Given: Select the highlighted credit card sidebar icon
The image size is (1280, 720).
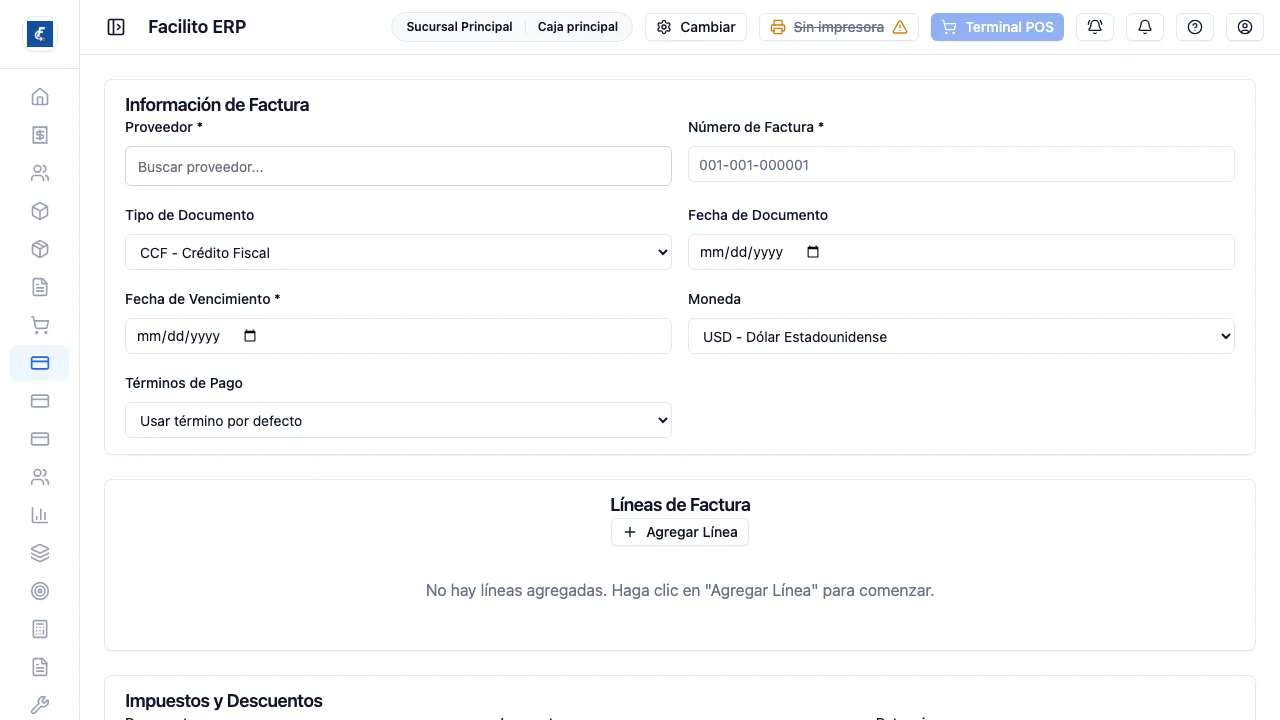Looking at the screenshot, I should [x=40, y=363].
